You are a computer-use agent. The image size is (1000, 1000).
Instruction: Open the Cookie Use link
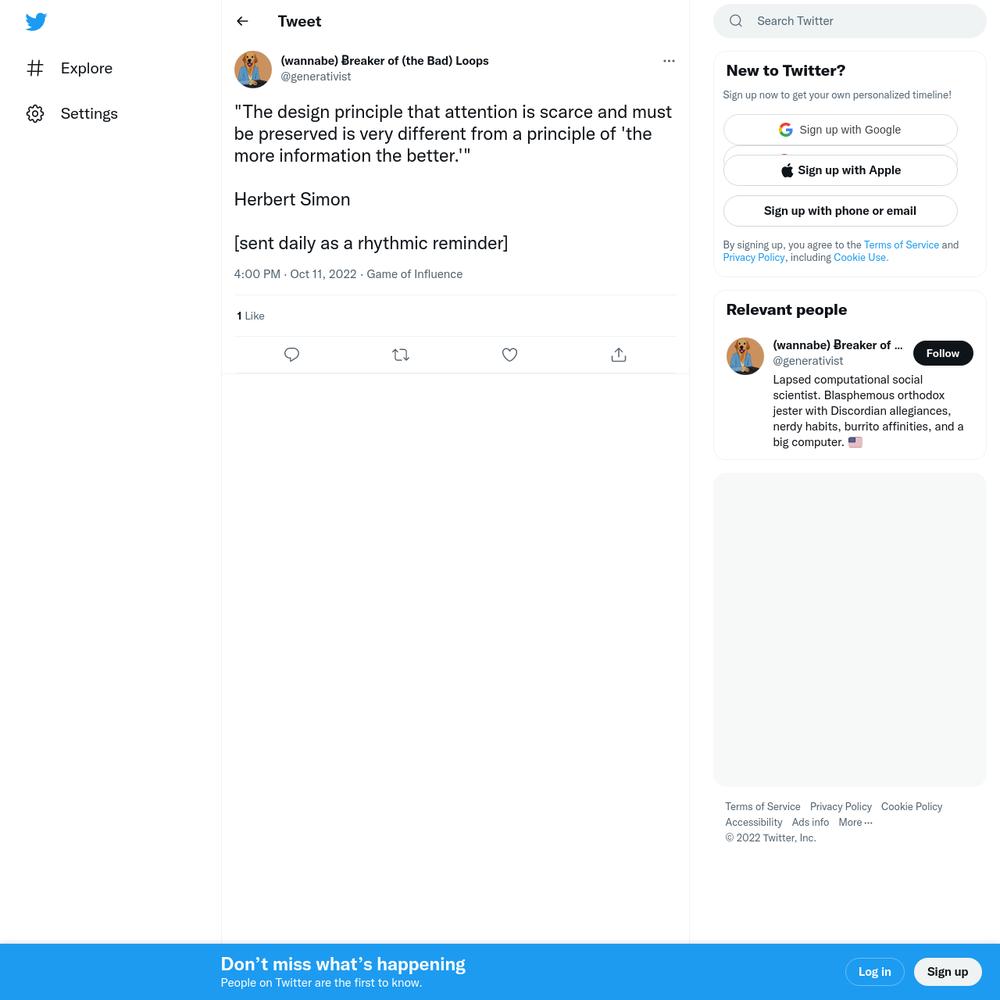tap(860, 258)
